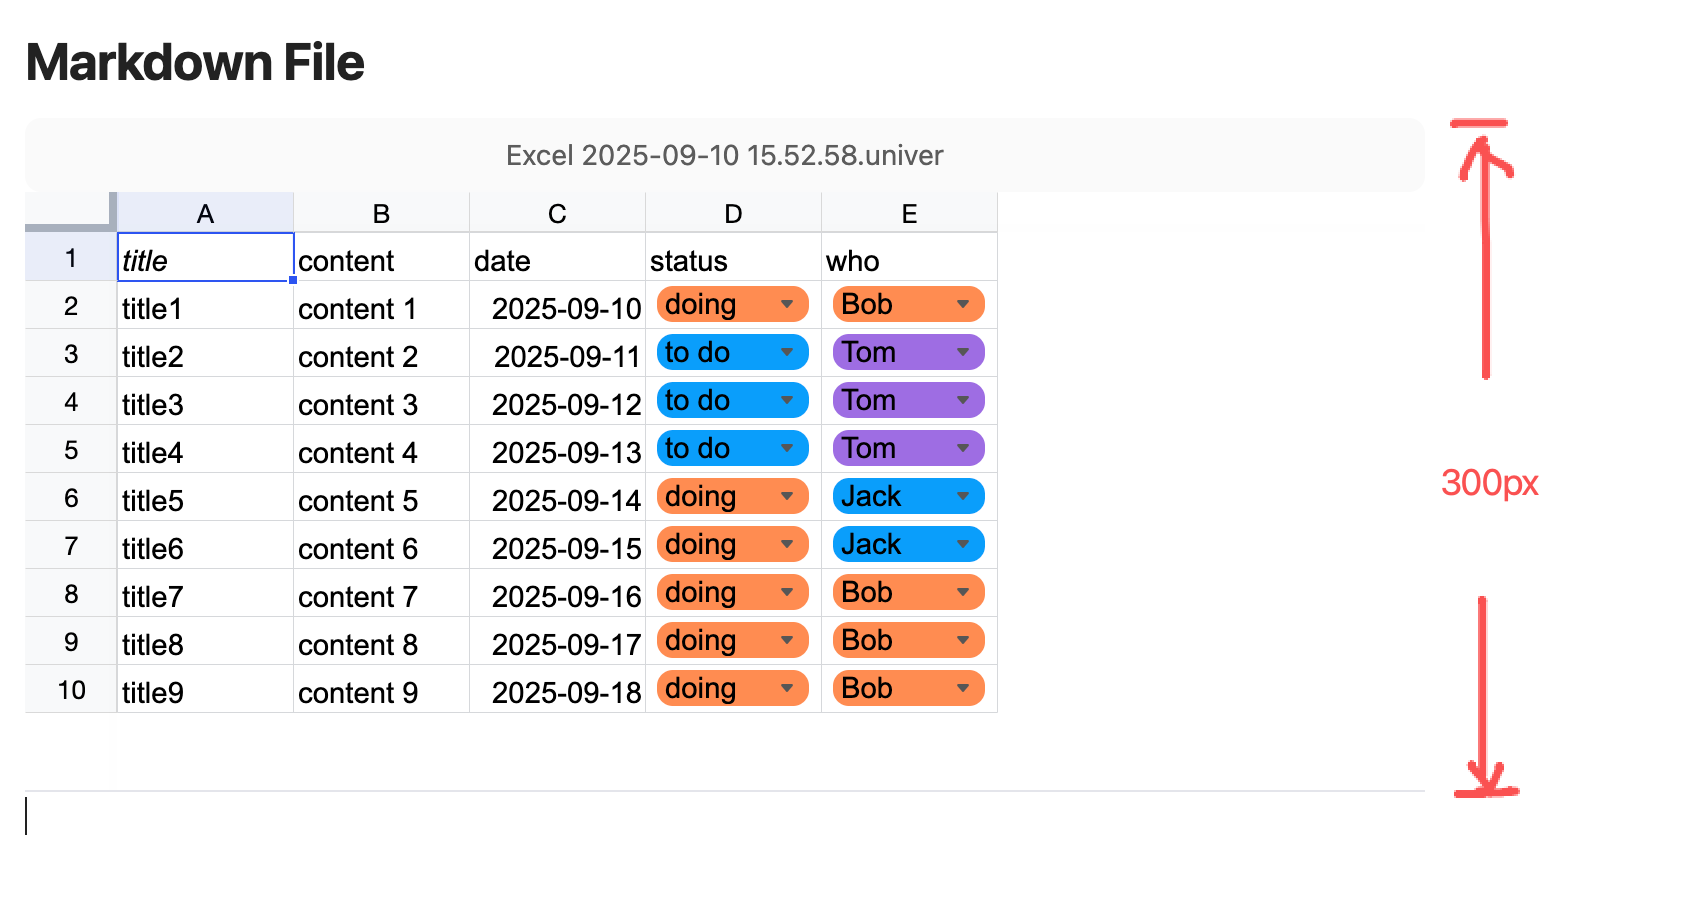Select column E header
This screenshot has height=912, width=1684.
909,214
